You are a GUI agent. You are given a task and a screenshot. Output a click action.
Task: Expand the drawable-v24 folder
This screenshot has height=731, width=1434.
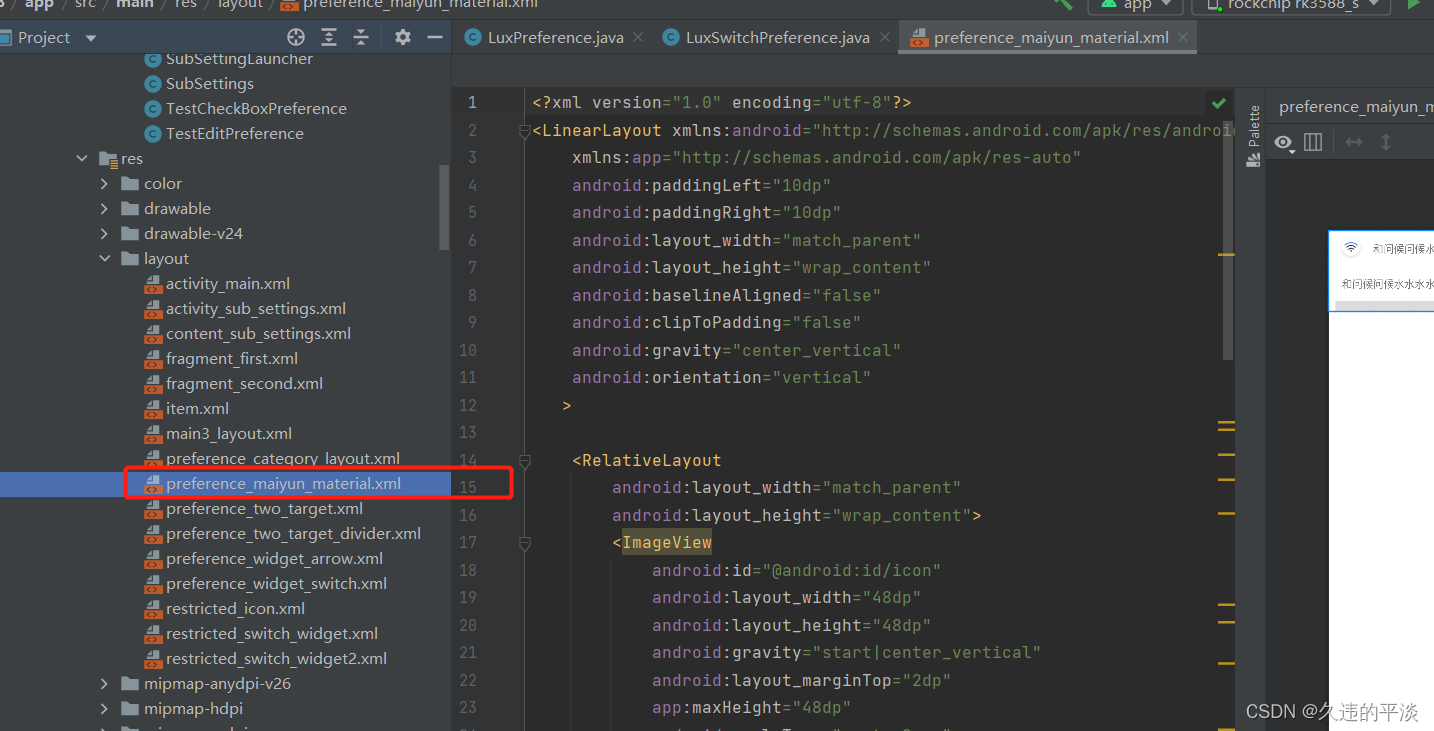[x=104, y=234]
